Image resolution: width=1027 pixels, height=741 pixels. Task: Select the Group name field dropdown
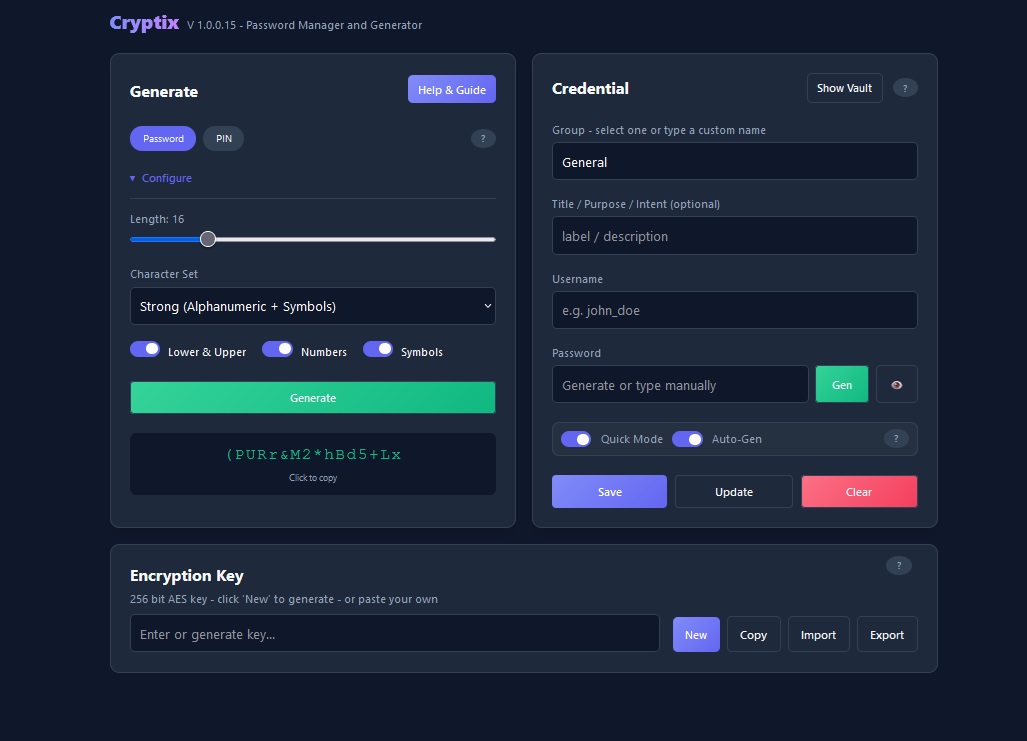click(x=734, y=161)
